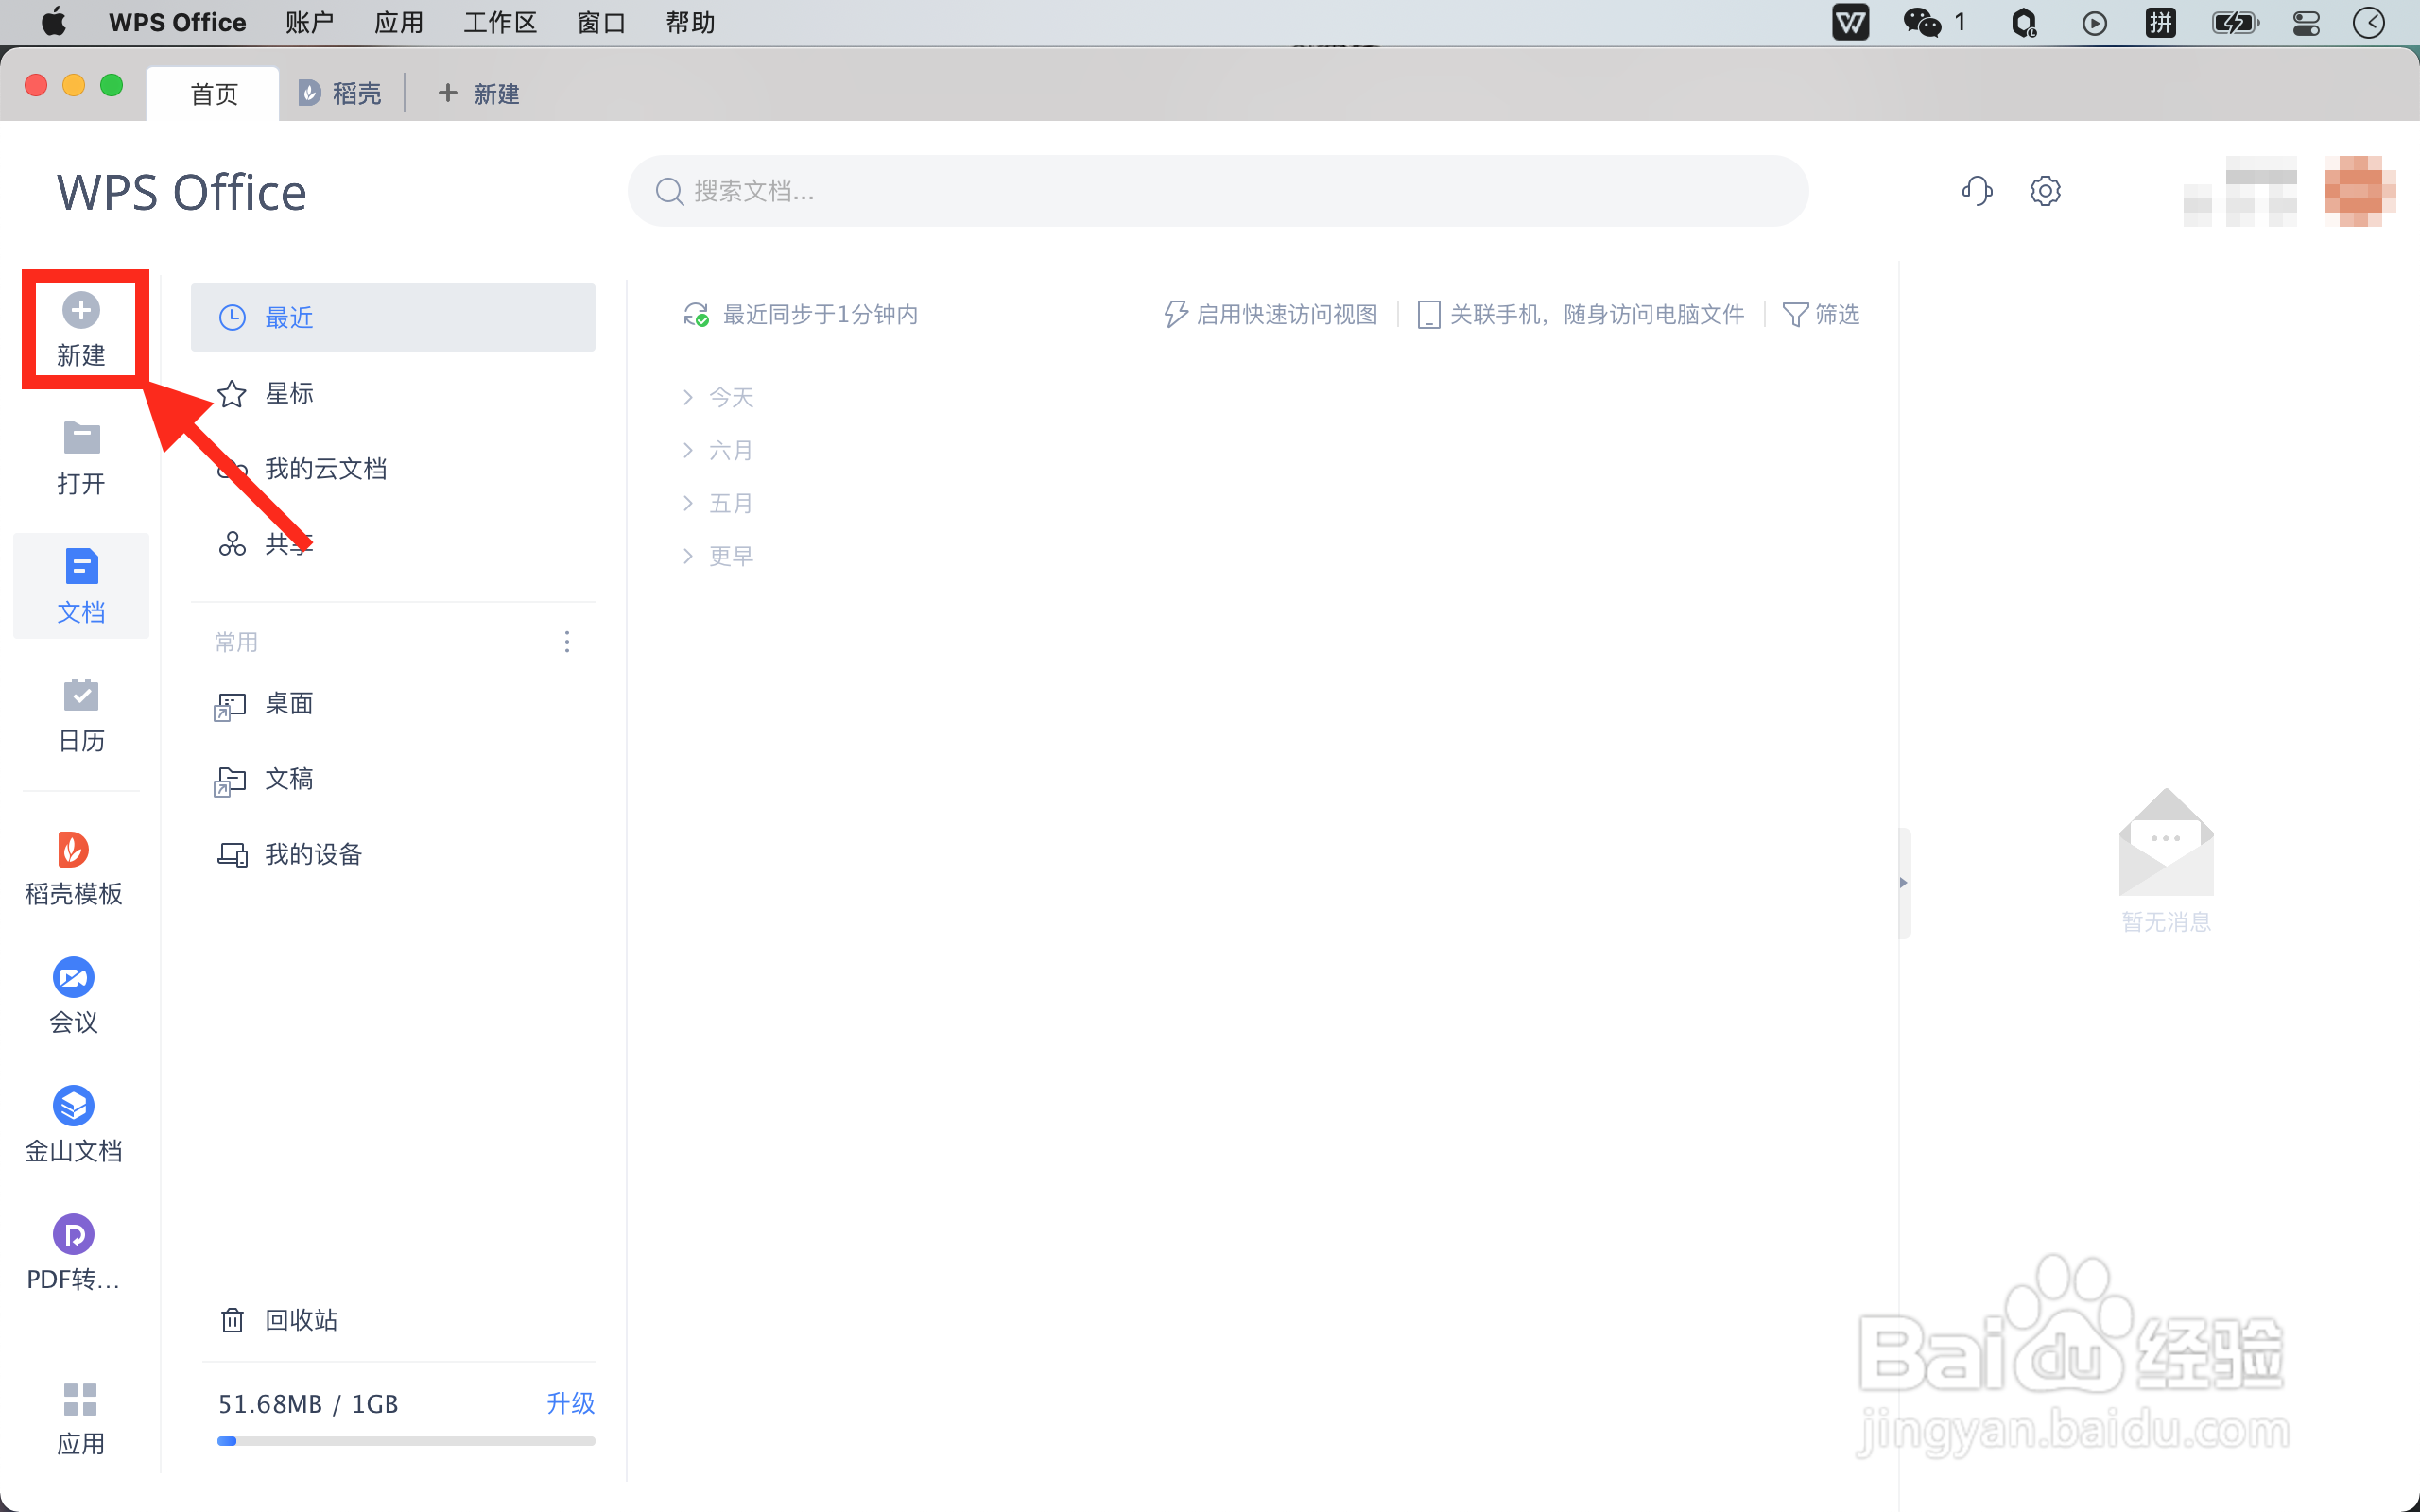Viewport: 2420px width, 1512px height.
Task: Switch to the 首页 tab
Action: click(213, 94)
